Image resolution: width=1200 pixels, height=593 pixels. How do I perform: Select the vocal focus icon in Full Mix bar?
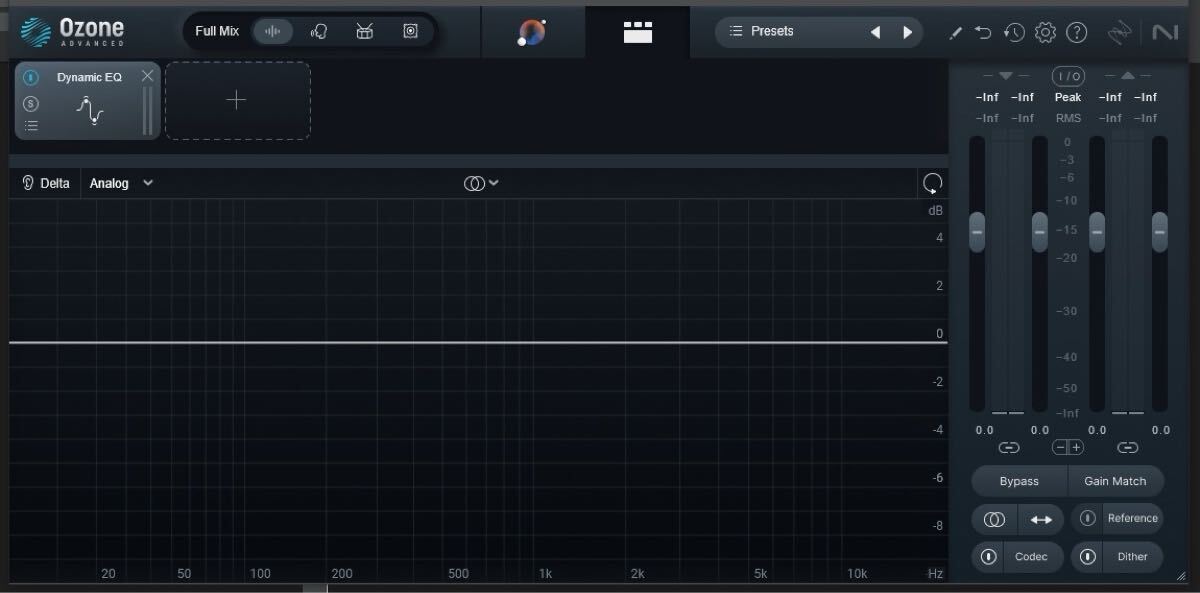click(x=319, y=31)
